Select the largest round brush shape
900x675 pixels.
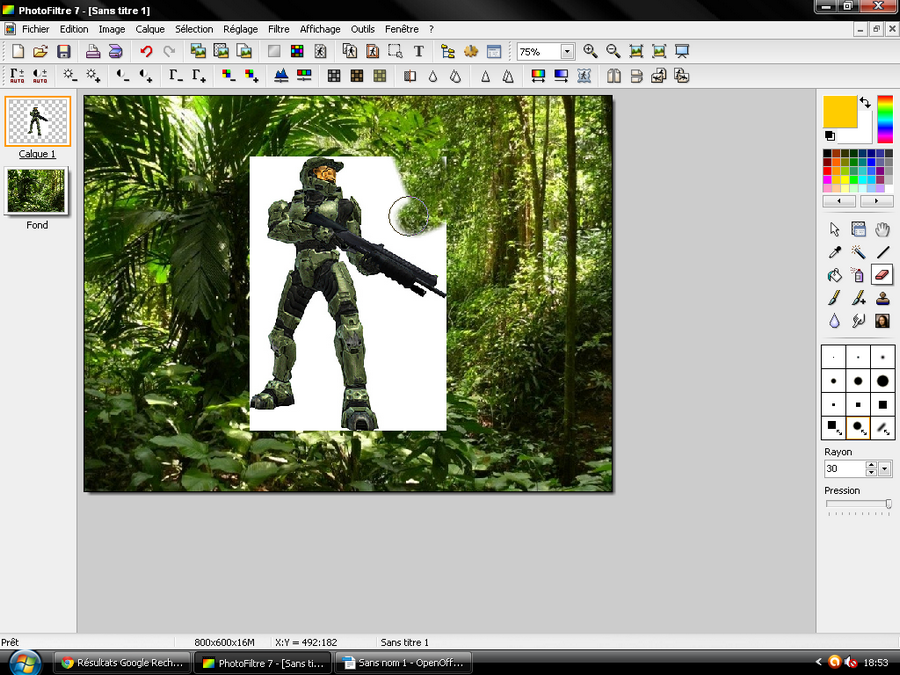[882, 381]
